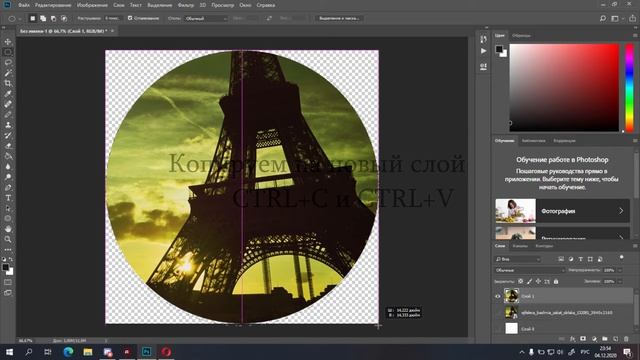Select the Zoom magnifier tool
This screenshot has width=640, height=360.
tap(8, 239)
